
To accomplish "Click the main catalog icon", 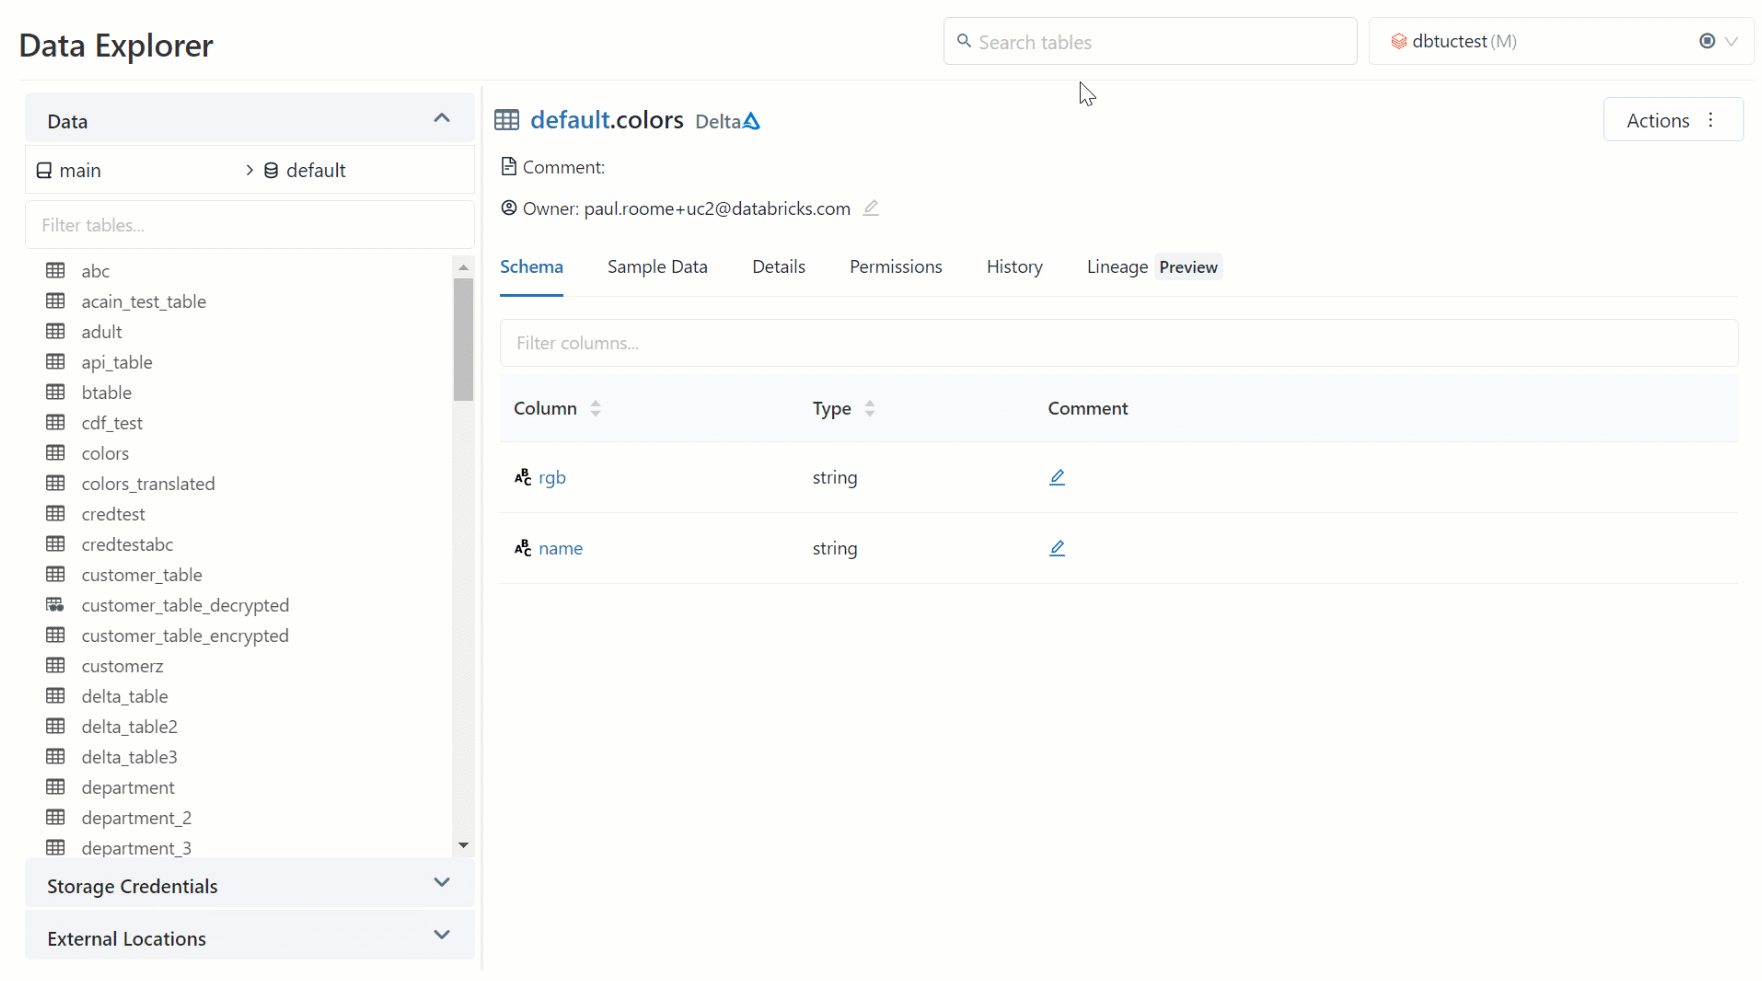I will tap(44, 171).
